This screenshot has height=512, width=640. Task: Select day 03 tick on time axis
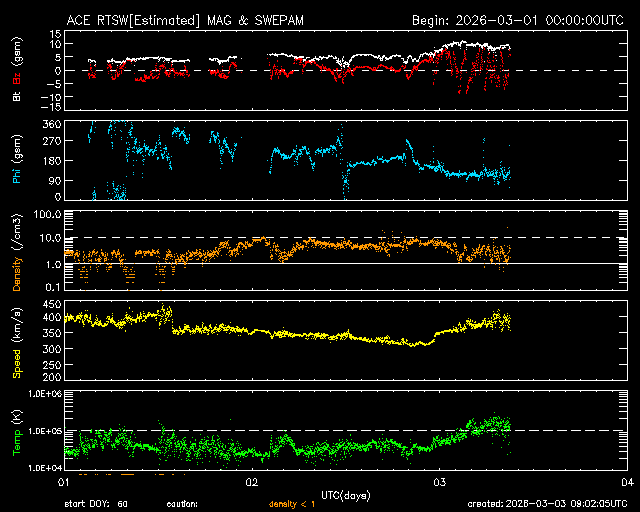(438, 483)
